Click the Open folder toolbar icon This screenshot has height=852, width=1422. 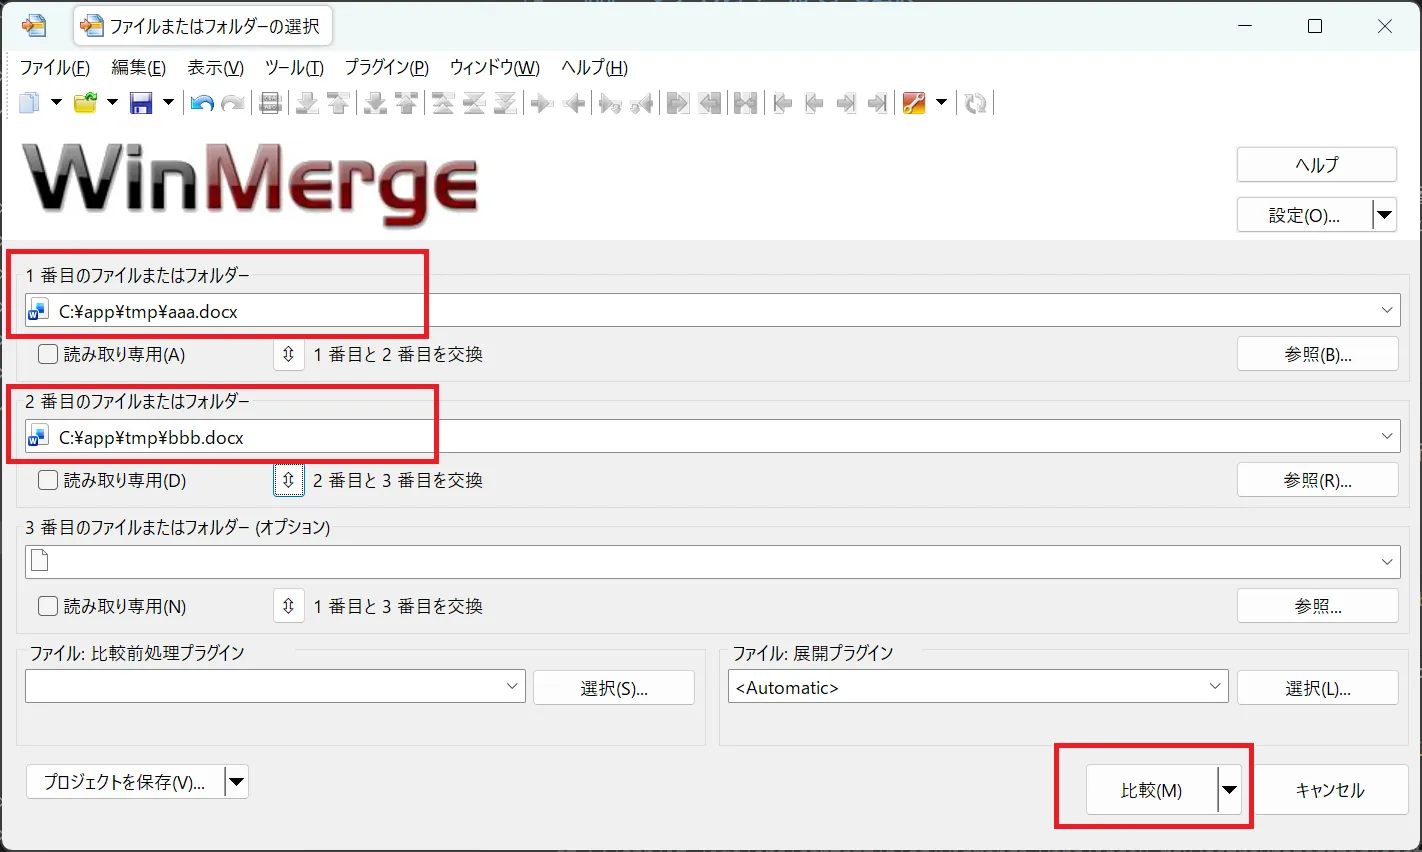point(86,103)
